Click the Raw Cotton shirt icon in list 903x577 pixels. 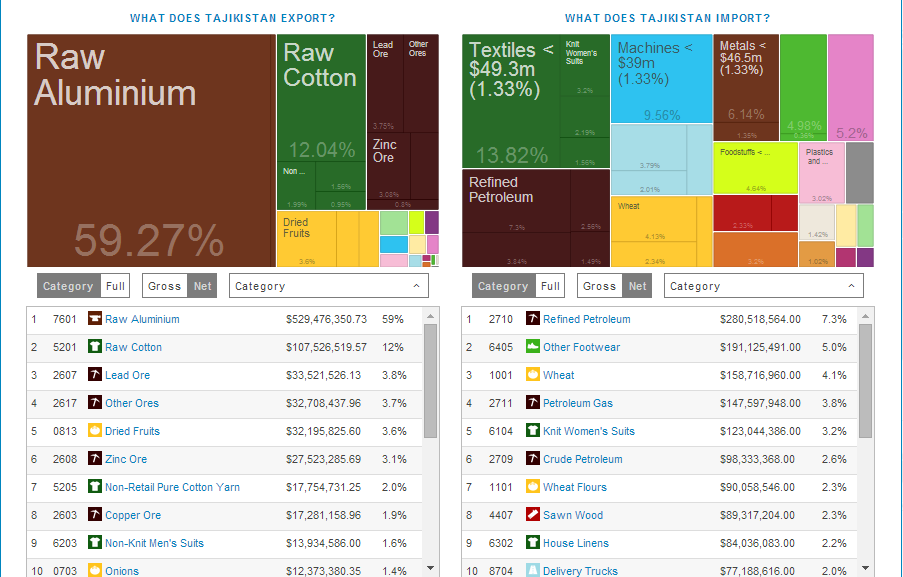click(94, 348)
